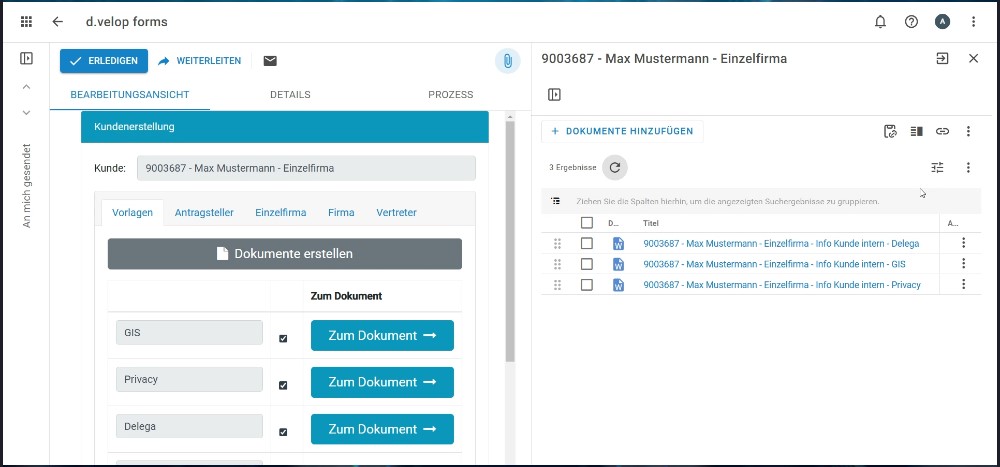Click Zum Dokument button for GIS

[382, 336]
